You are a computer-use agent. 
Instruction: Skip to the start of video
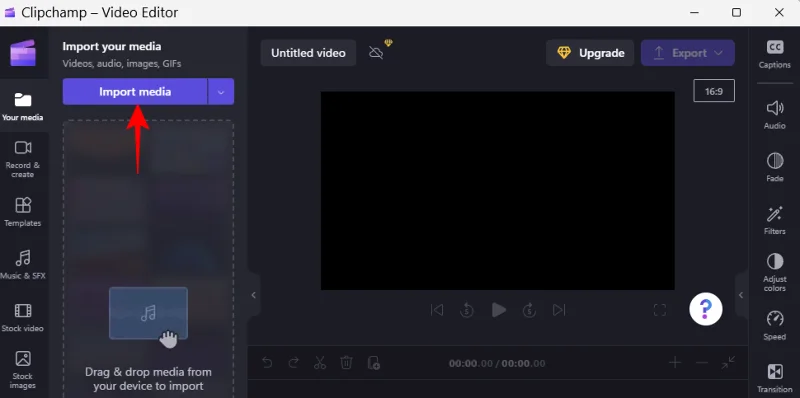437,310
